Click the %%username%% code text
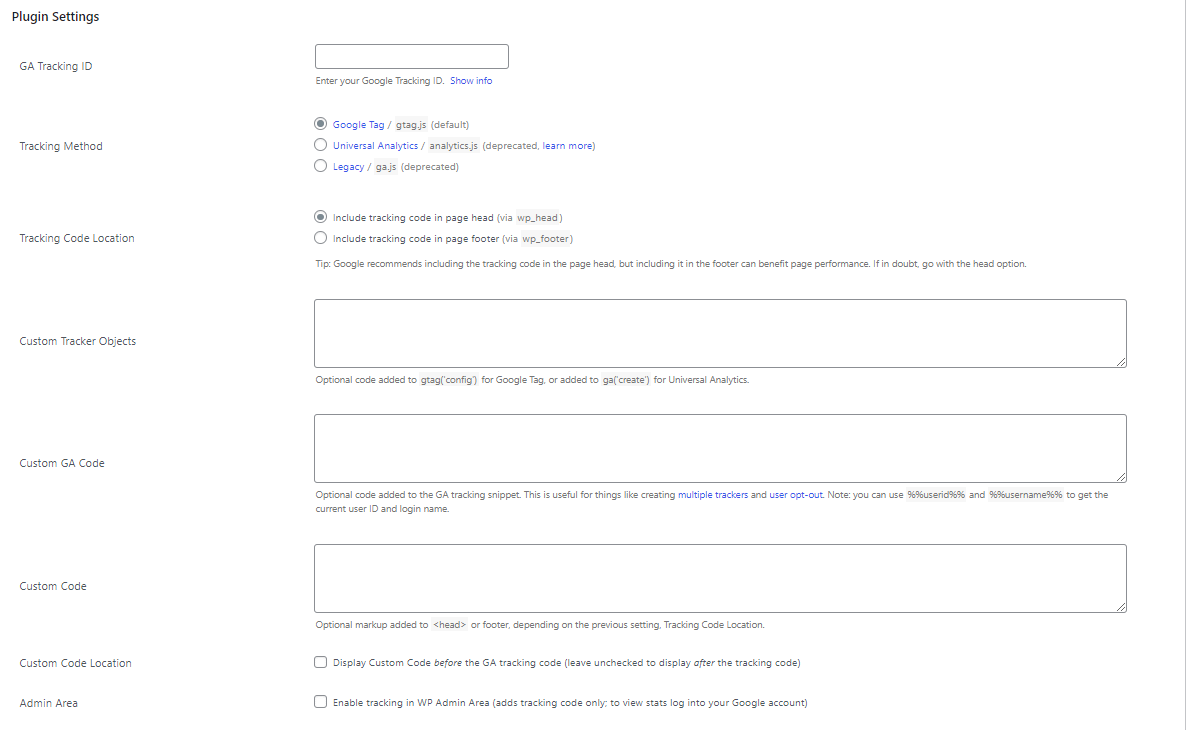The image size is (1186, 730). [x=1026, y=495]
